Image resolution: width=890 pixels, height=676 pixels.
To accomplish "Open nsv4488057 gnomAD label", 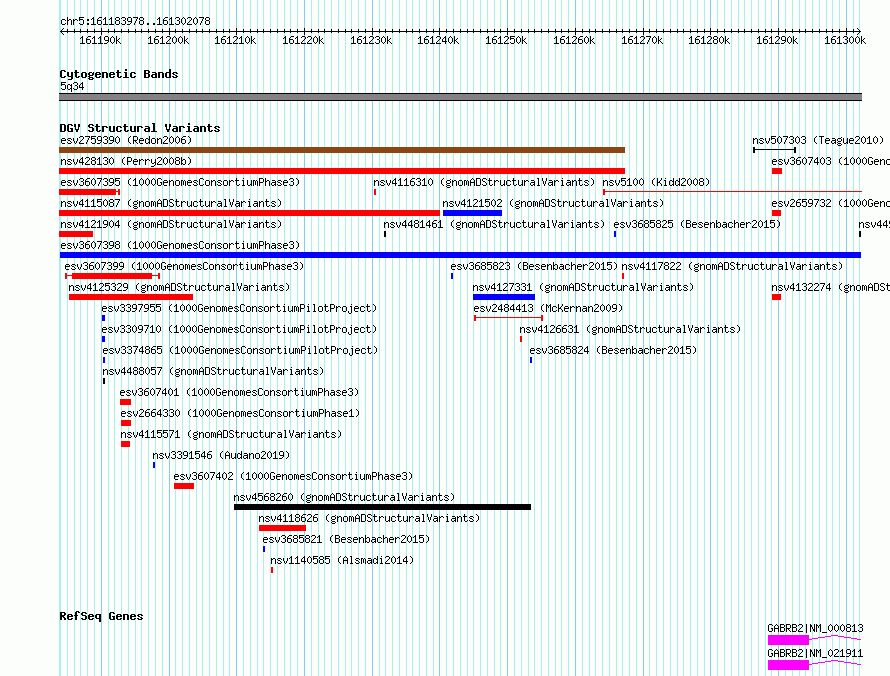I will (213, 371).
